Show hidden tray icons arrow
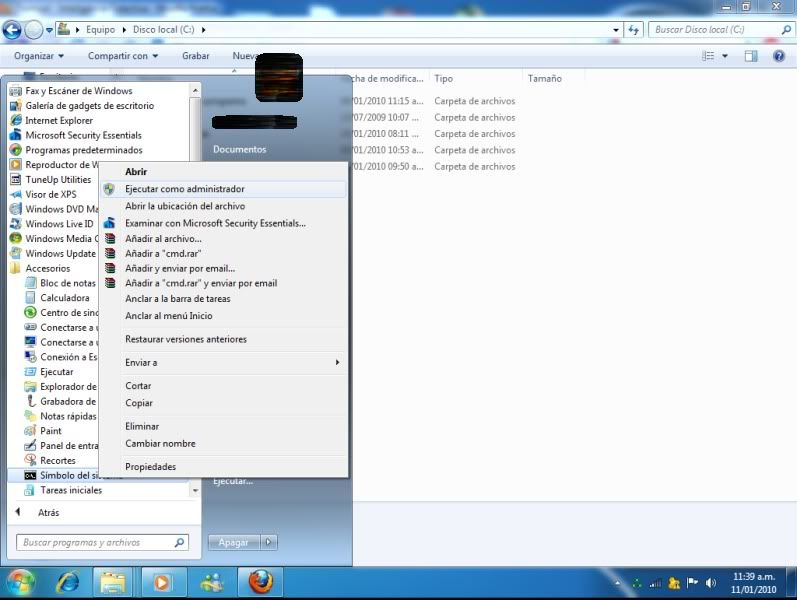 [x=617, y=583]
